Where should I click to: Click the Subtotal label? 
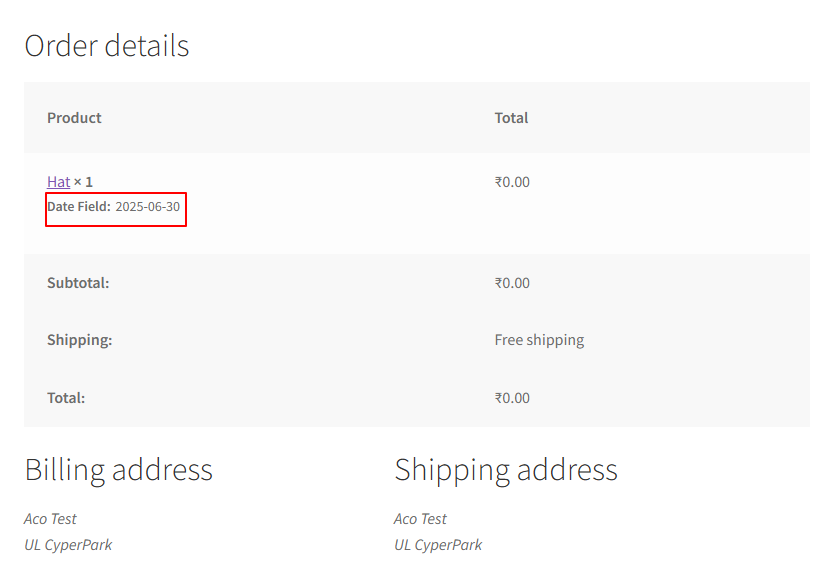(x=78, y=283)
